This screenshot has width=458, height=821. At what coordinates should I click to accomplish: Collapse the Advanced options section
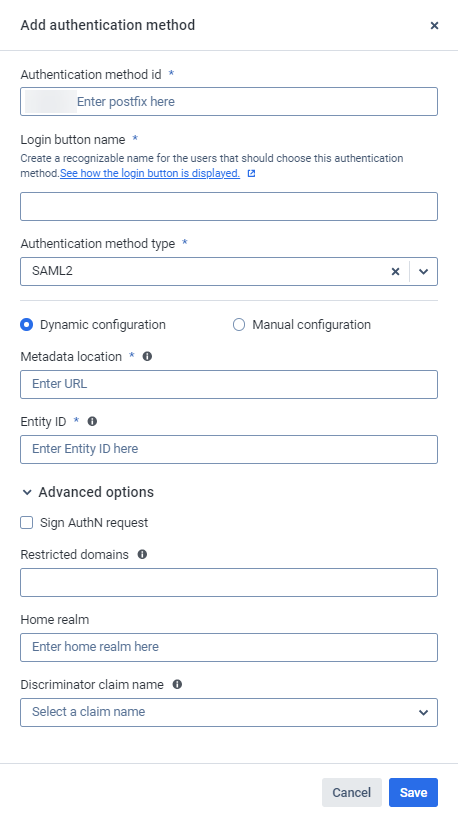coord(87,492)
